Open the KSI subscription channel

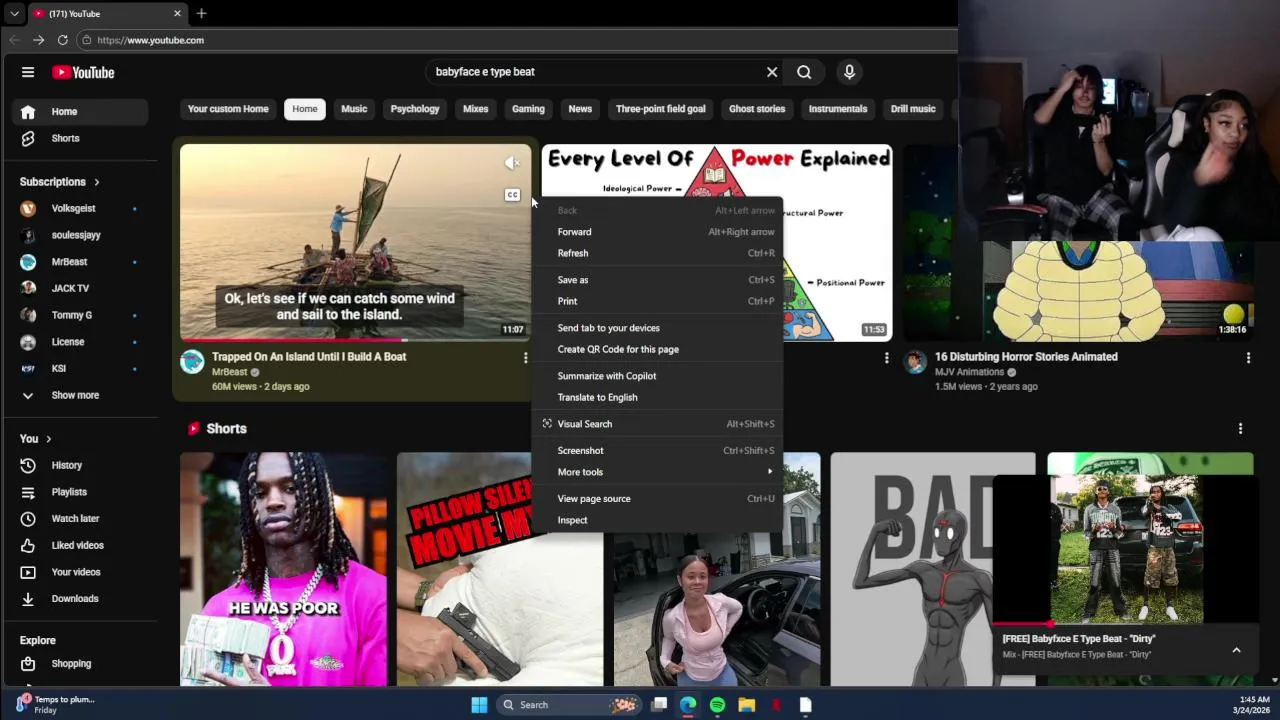pos(80,368)
